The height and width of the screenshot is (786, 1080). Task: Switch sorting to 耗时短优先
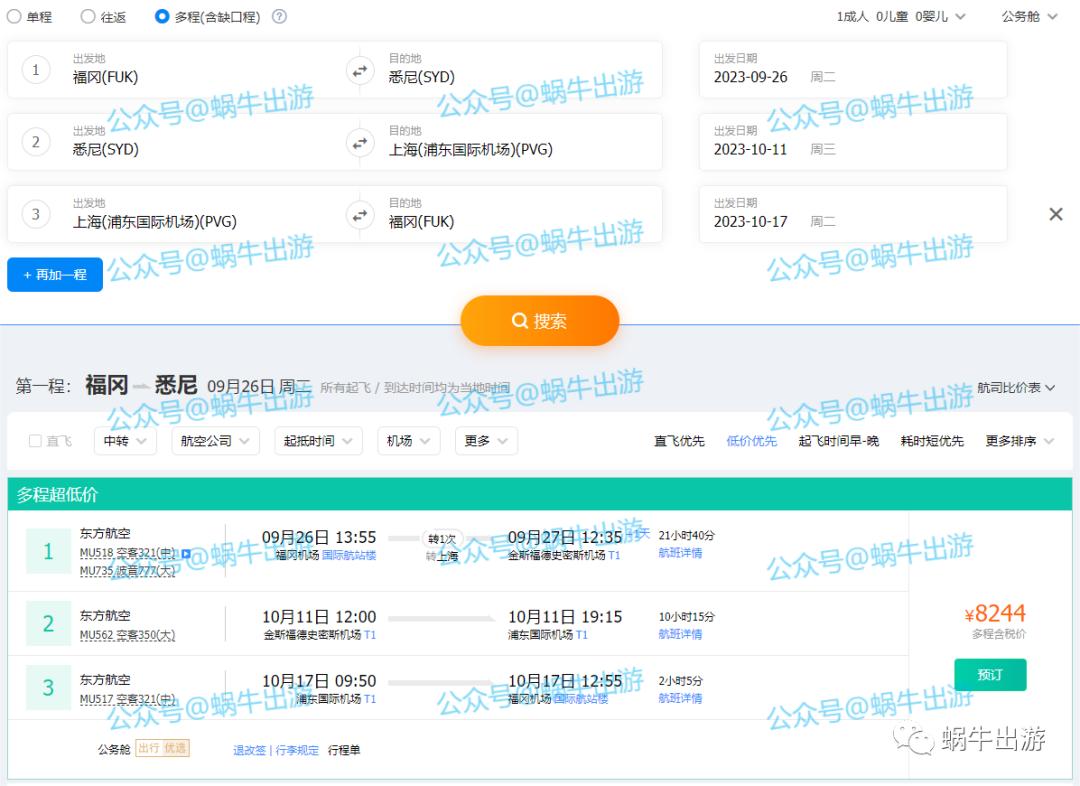(x=931, y=441)
